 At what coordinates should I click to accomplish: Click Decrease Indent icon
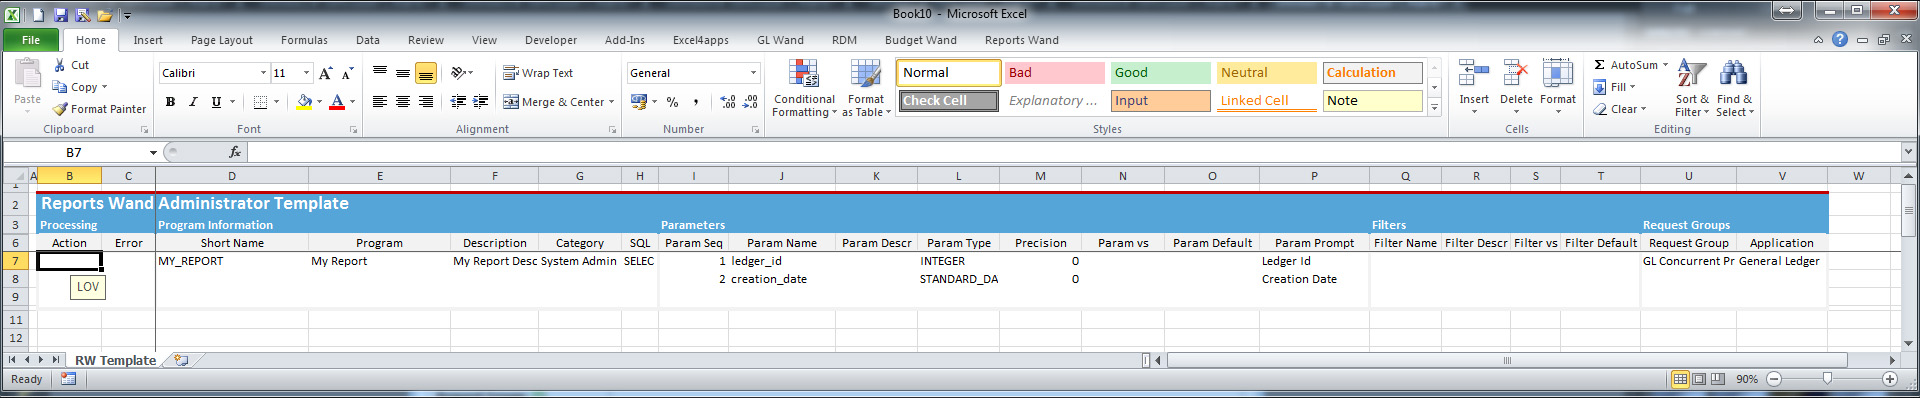click(458, 102)
